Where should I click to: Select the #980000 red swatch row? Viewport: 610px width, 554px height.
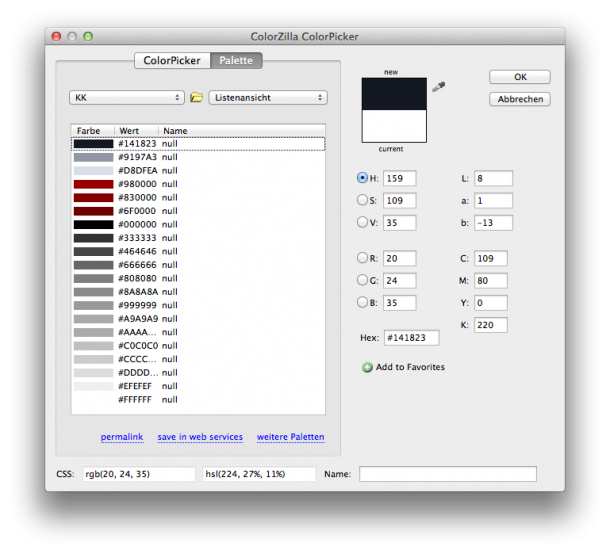click(198, 184)
